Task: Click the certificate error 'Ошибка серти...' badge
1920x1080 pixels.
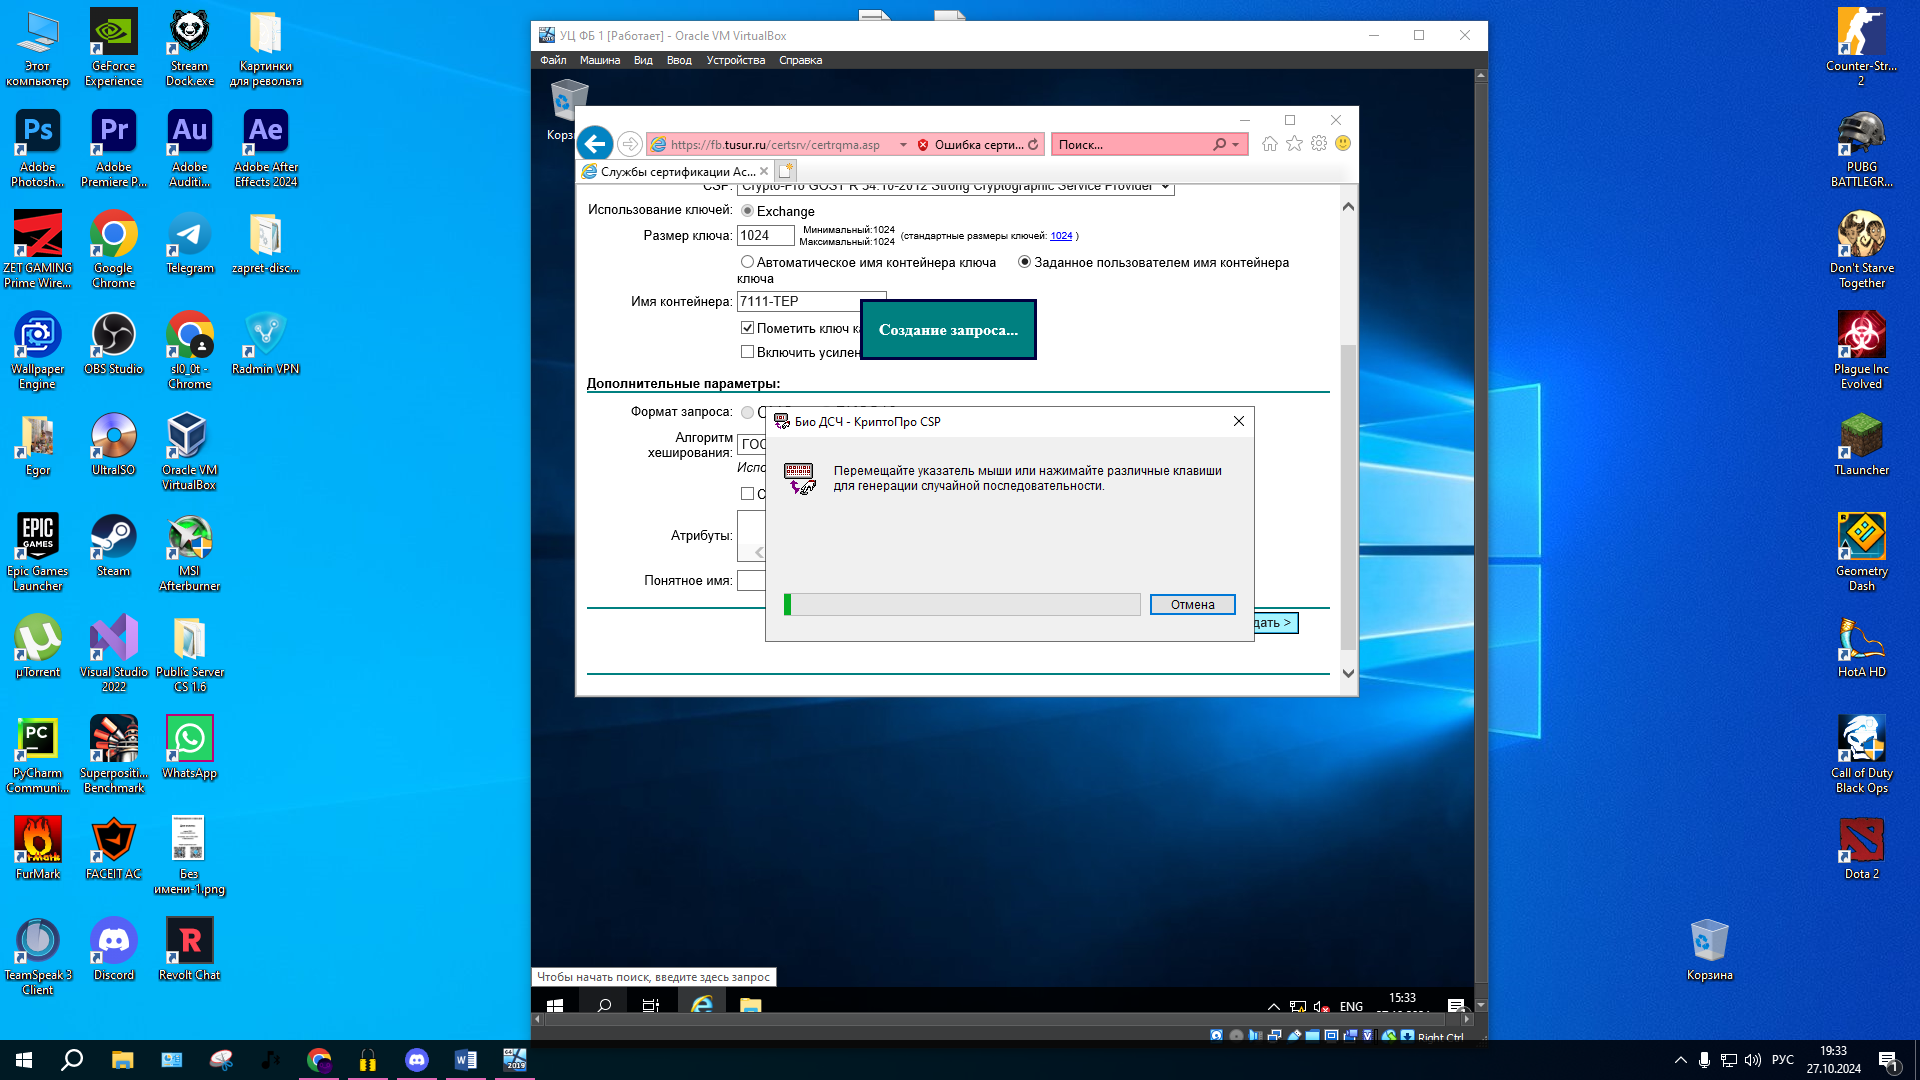Action: (x=970, y=144)
